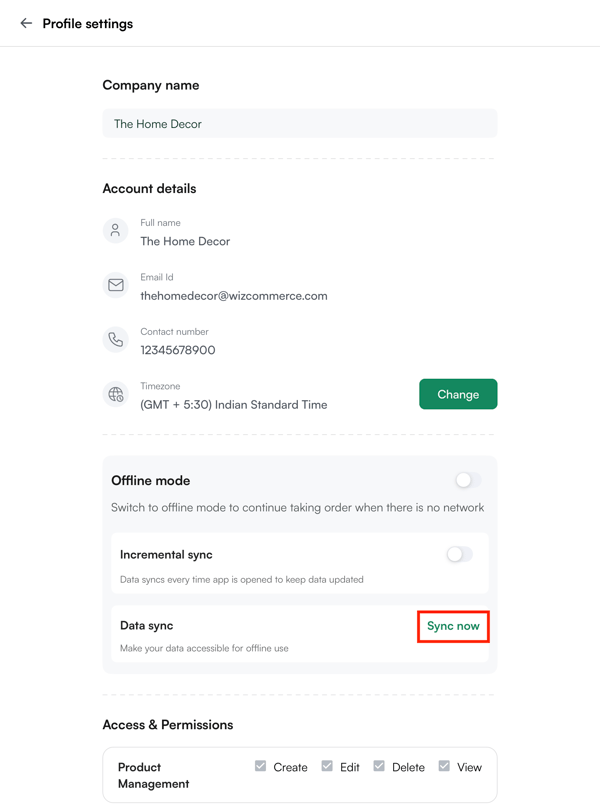Viewport: 600px width, 806px height.
Task: Click the back arrow icon
Action: (26, 23)
